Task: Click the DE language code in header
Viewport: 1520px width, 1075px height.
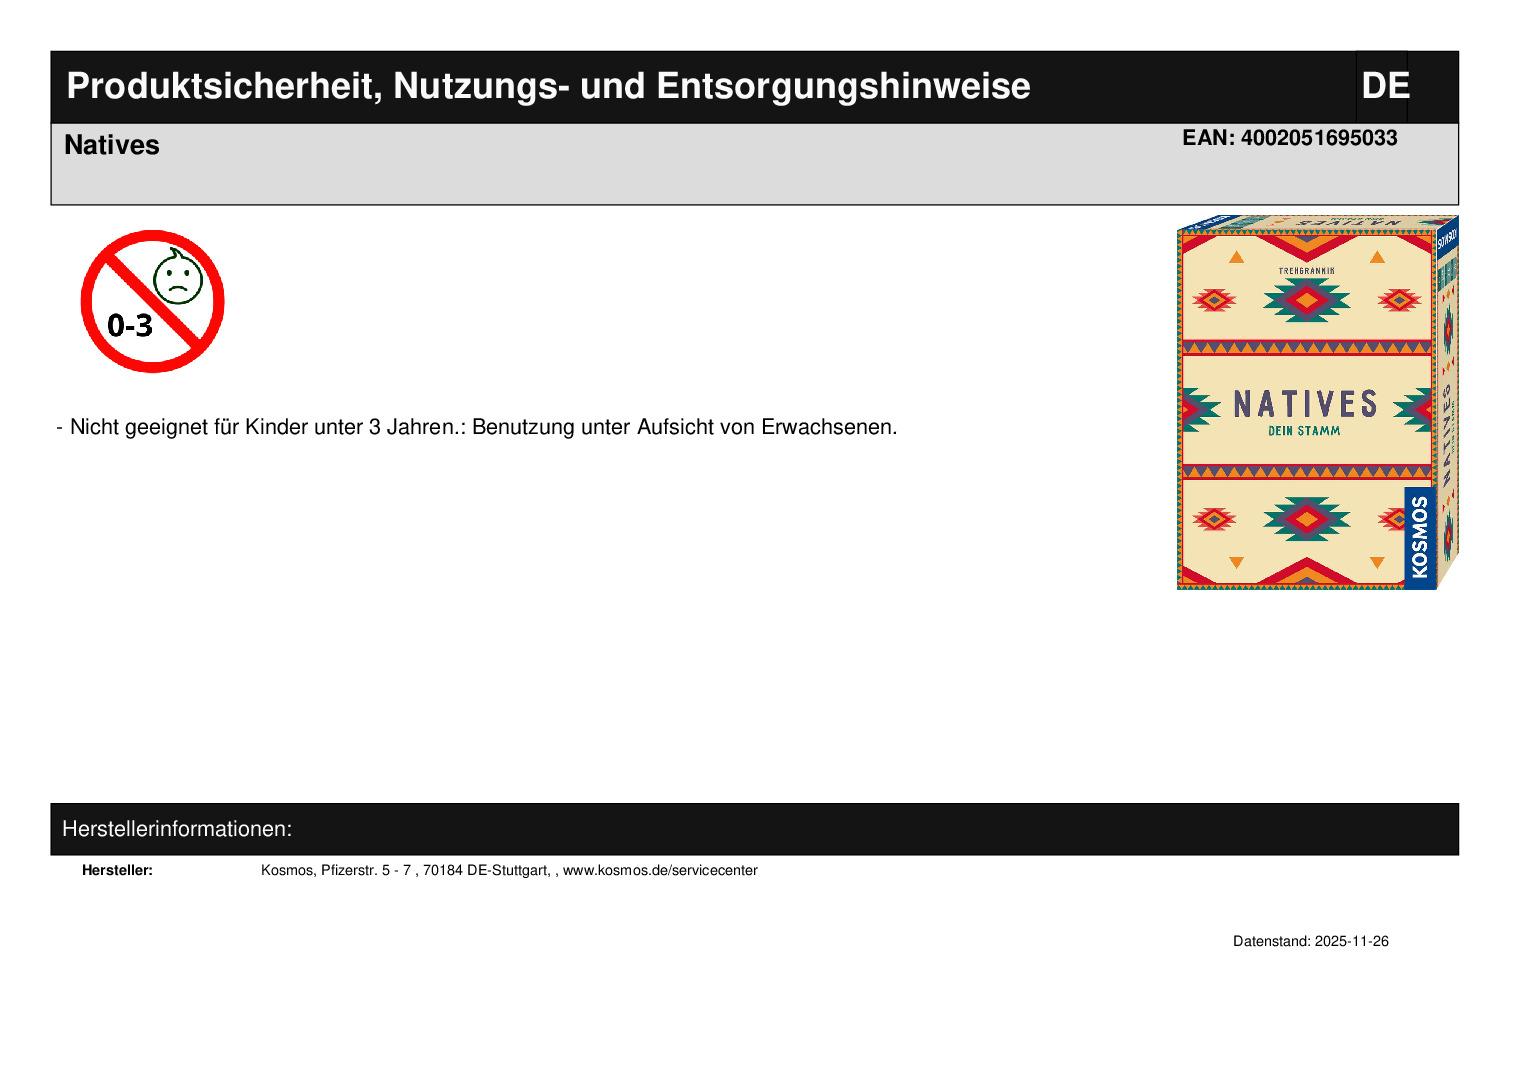Action: [x=1384, y=87]
